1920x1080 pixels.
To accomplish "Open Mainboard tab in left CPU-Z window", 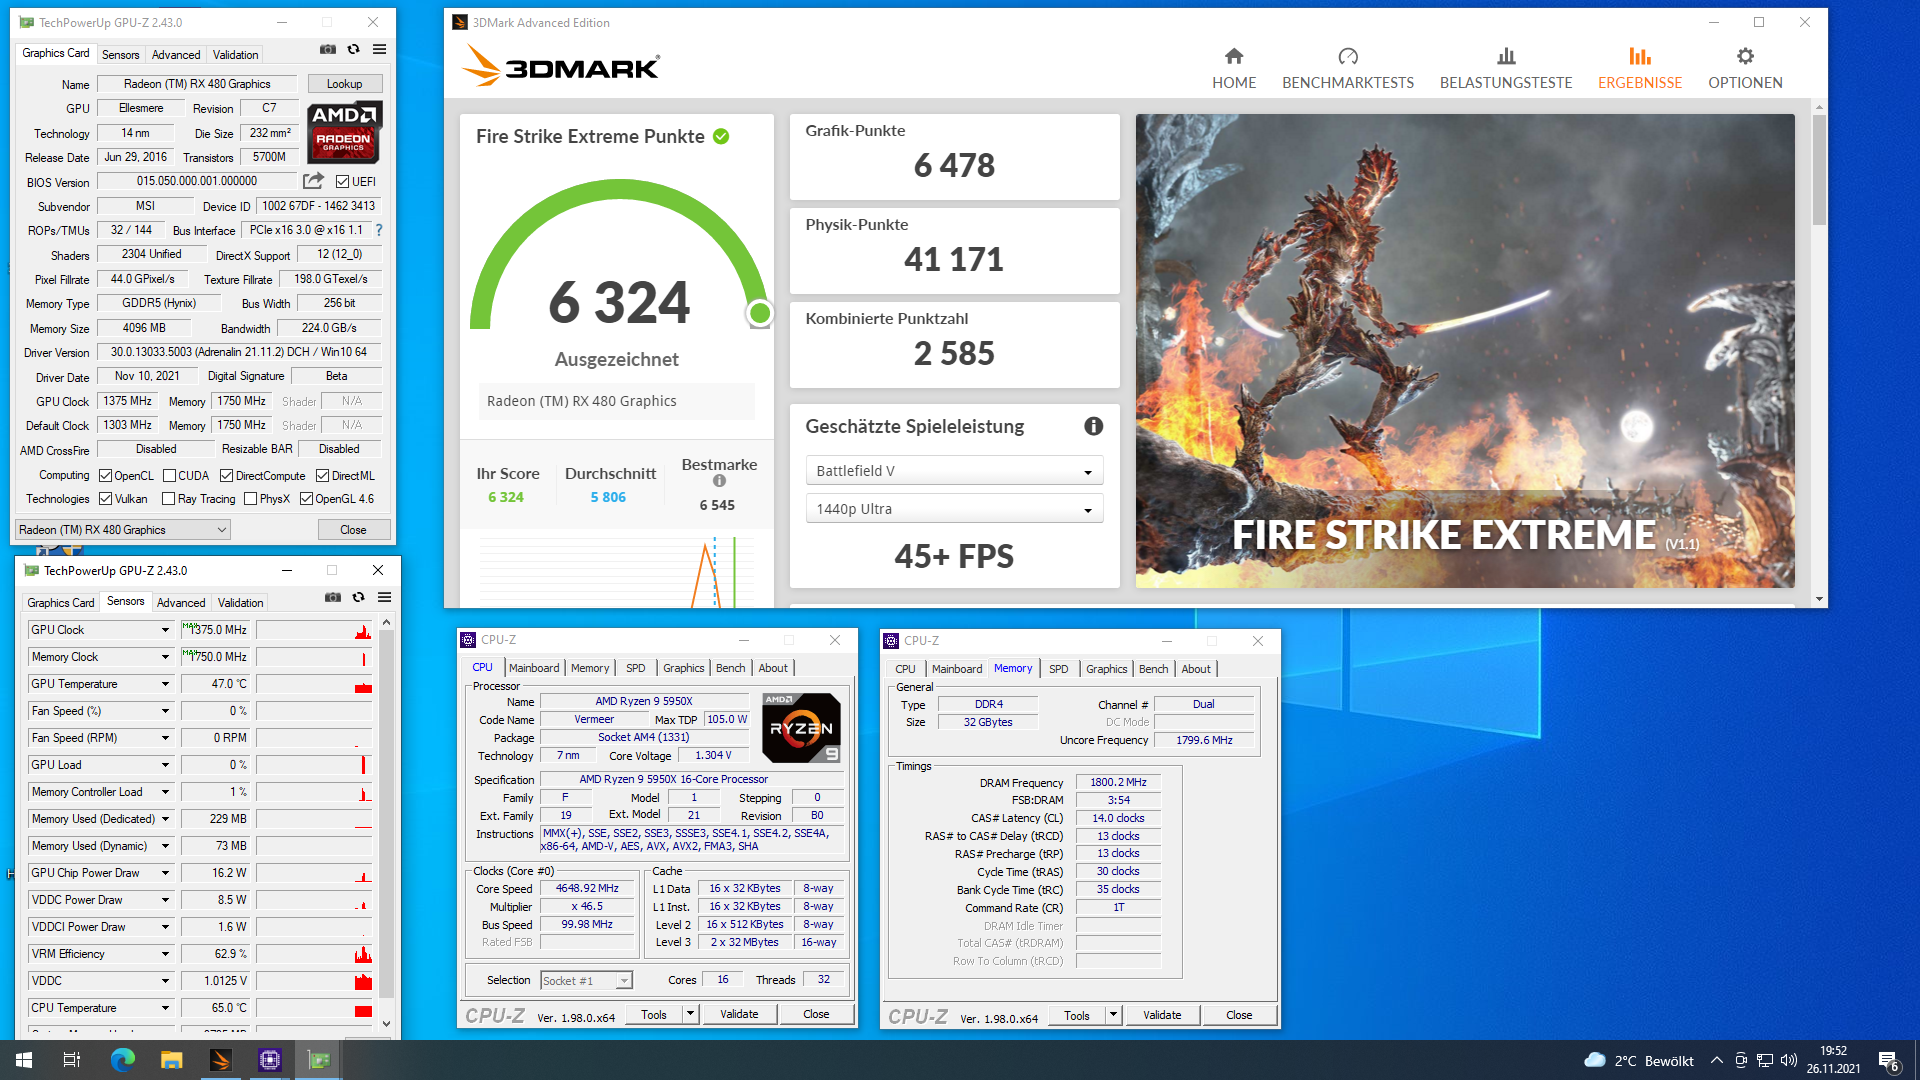I will (x=534, y=668).
